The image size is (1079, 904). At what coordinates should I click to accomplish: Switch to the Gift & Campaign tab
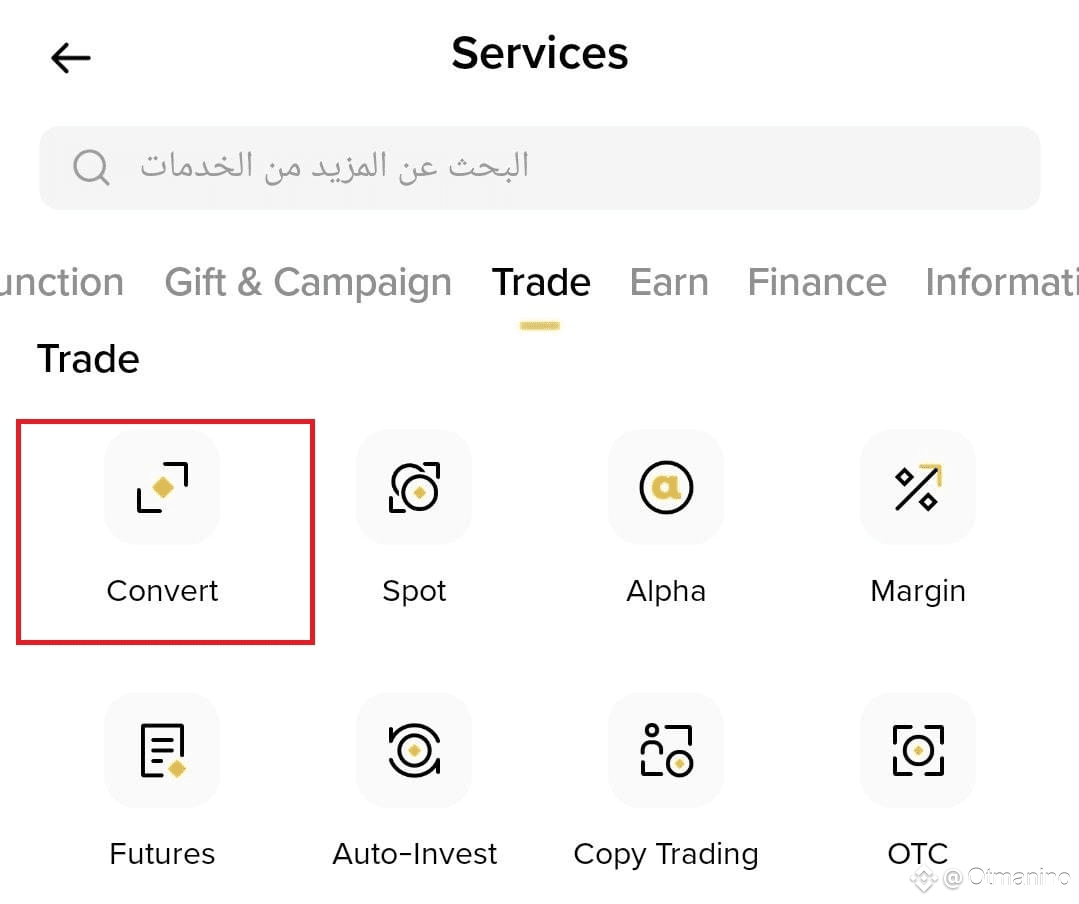tap(308, 283)
